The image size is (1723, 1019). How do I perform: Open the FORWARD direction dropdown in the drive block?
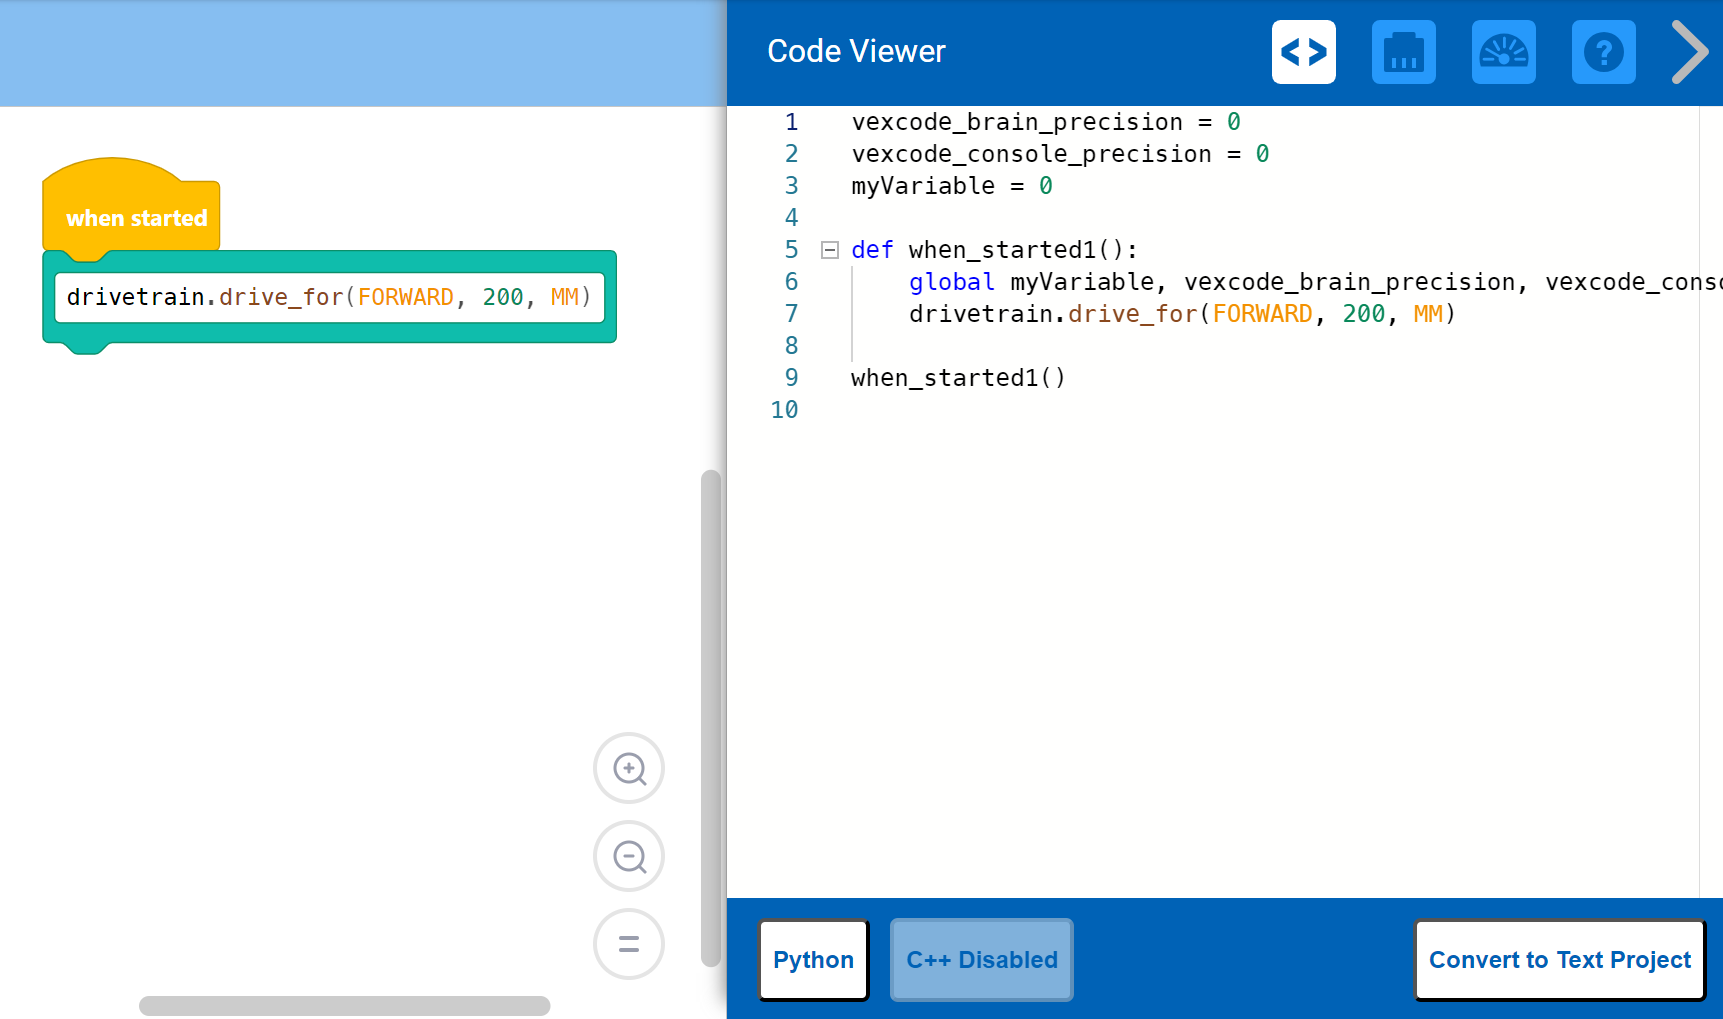pos(405,296)
